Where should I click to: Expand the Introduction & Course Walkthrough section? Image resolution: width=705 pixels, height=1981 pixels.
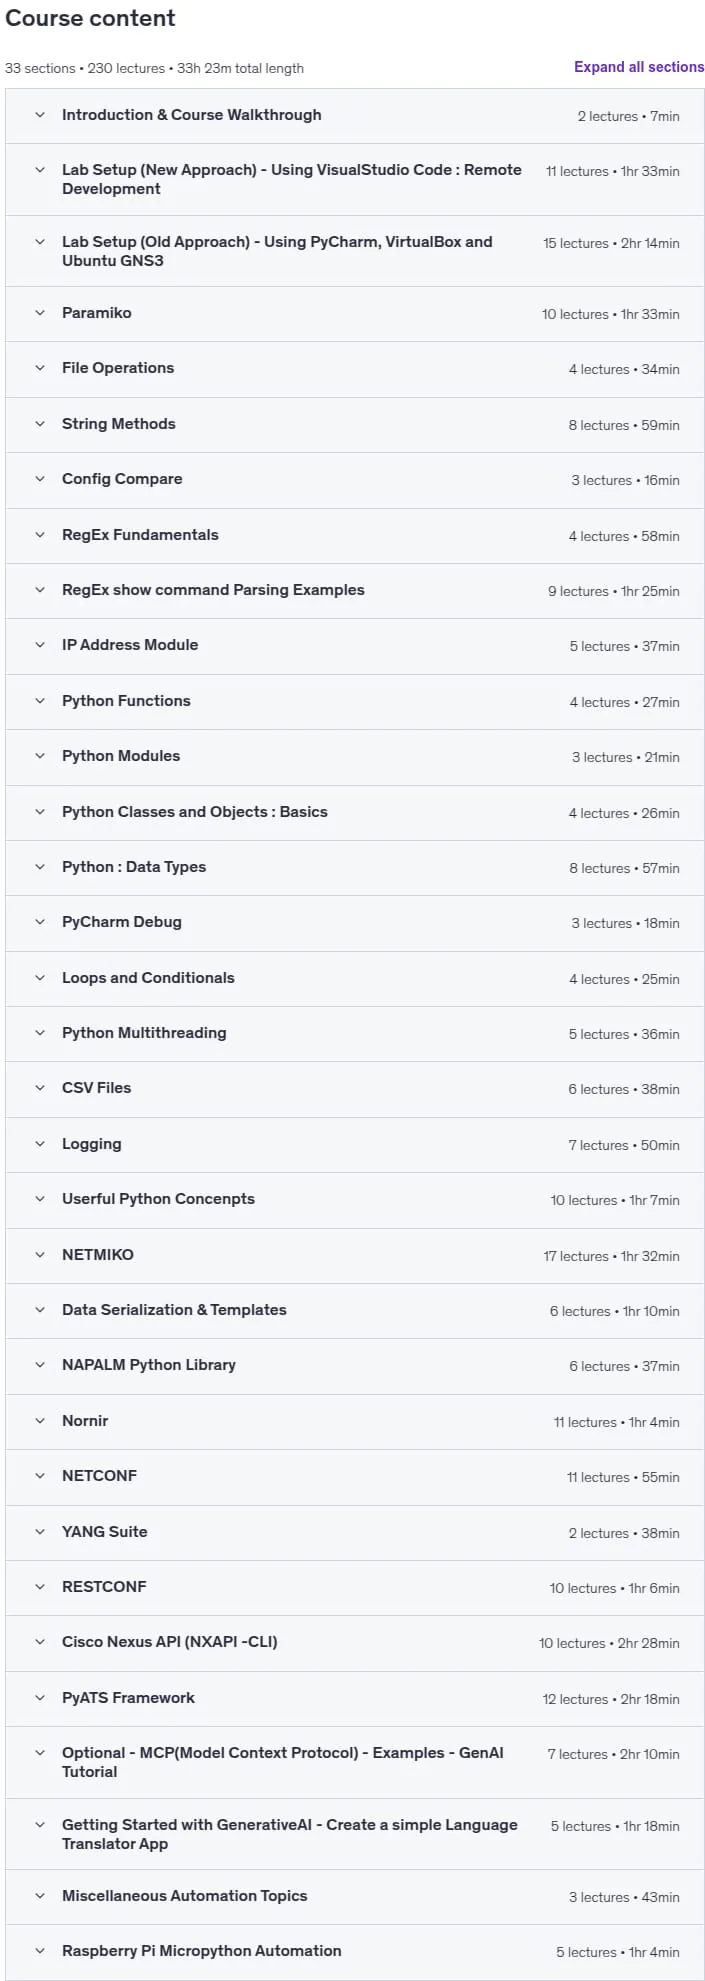tap(355, 116)
